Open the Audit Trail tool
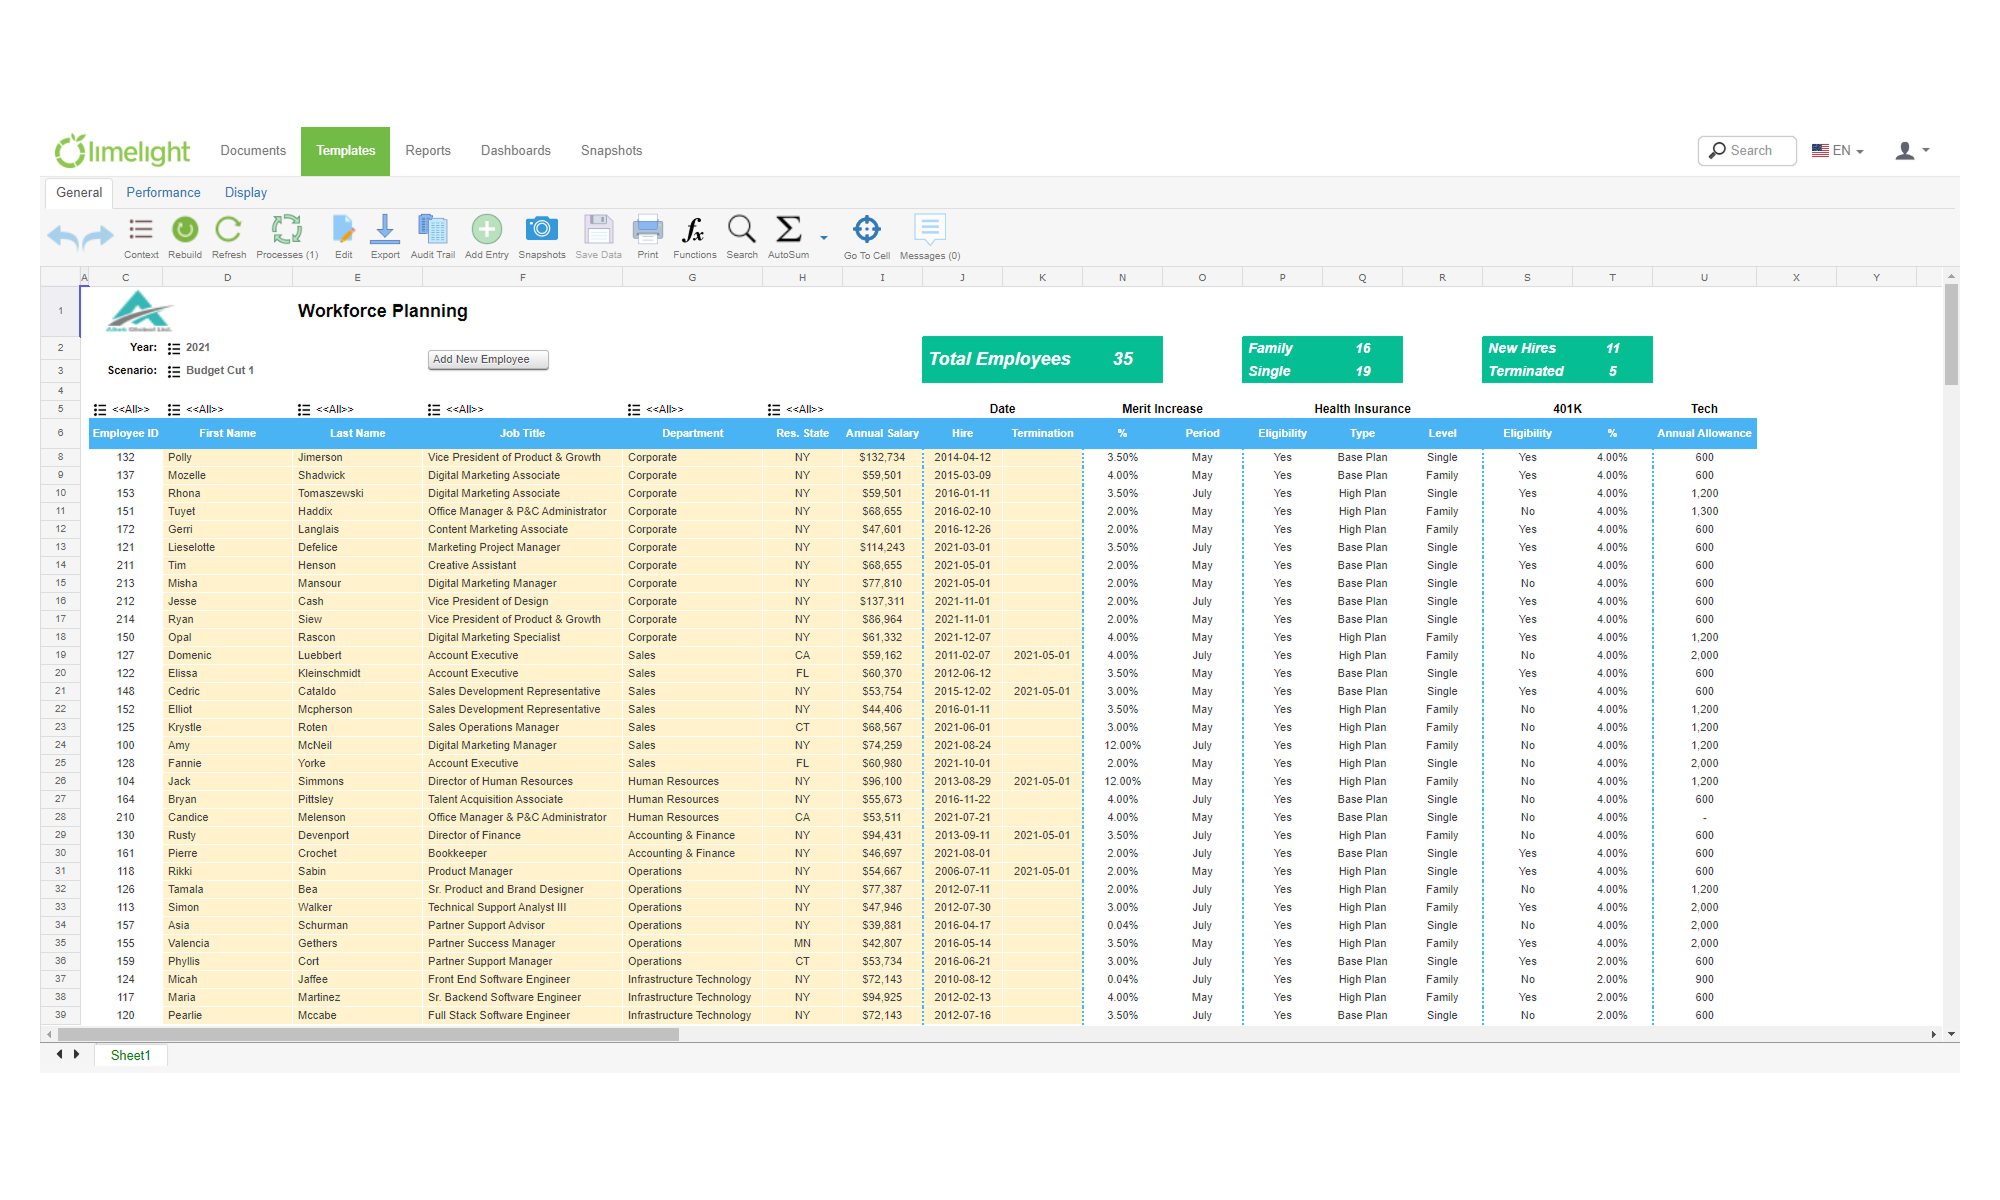 coord(433,235)
